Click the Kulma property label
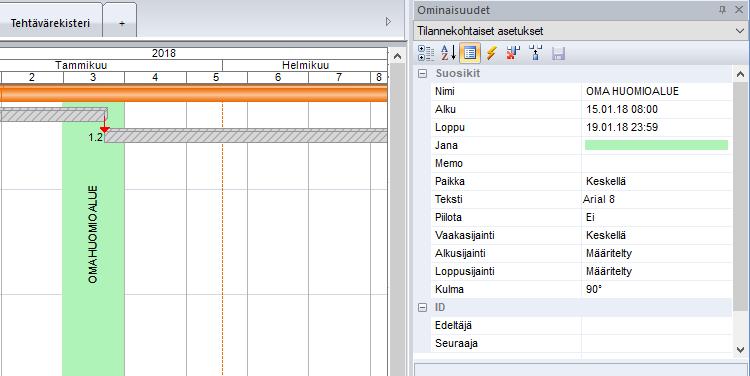Screen dimensions: 750x376 coord(449,289)
